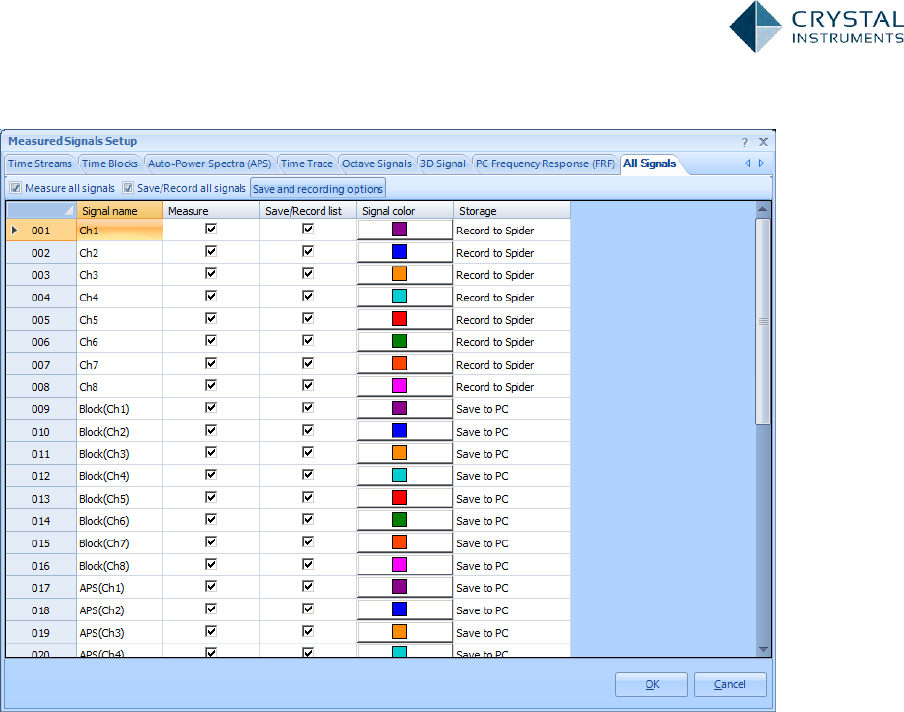Click scrollbar up arrow in signal list
Screen dimensions: 904x712
click(x=763, y=209)
